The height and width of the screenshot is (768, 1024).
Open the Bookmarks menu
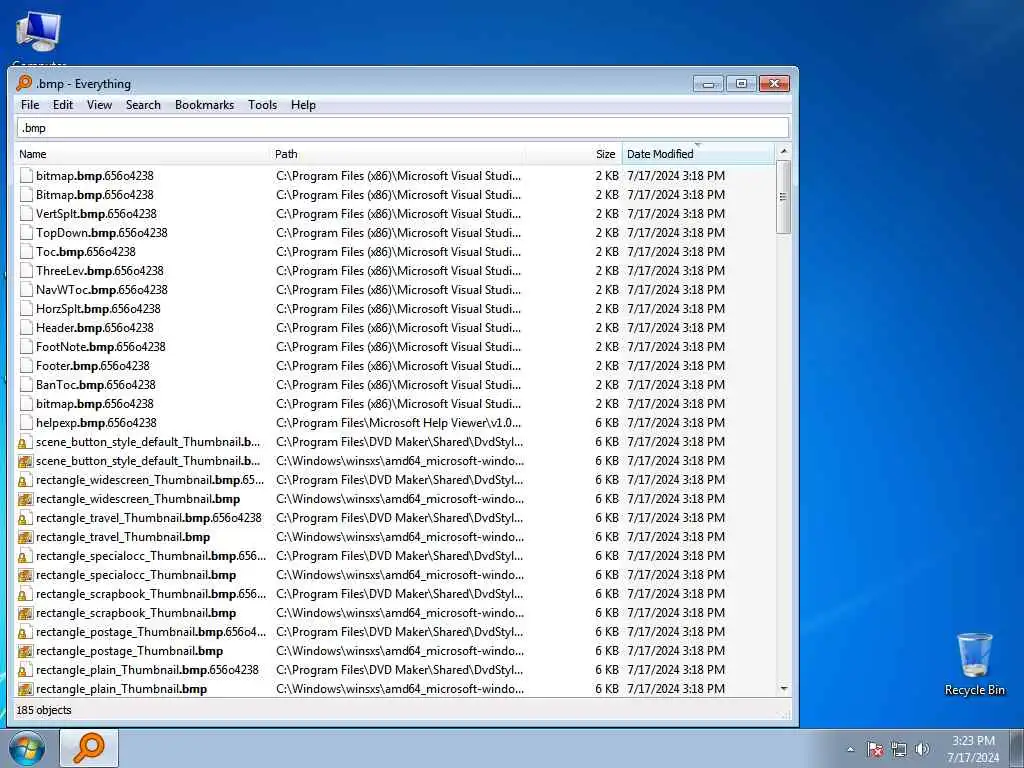point(204,105)
